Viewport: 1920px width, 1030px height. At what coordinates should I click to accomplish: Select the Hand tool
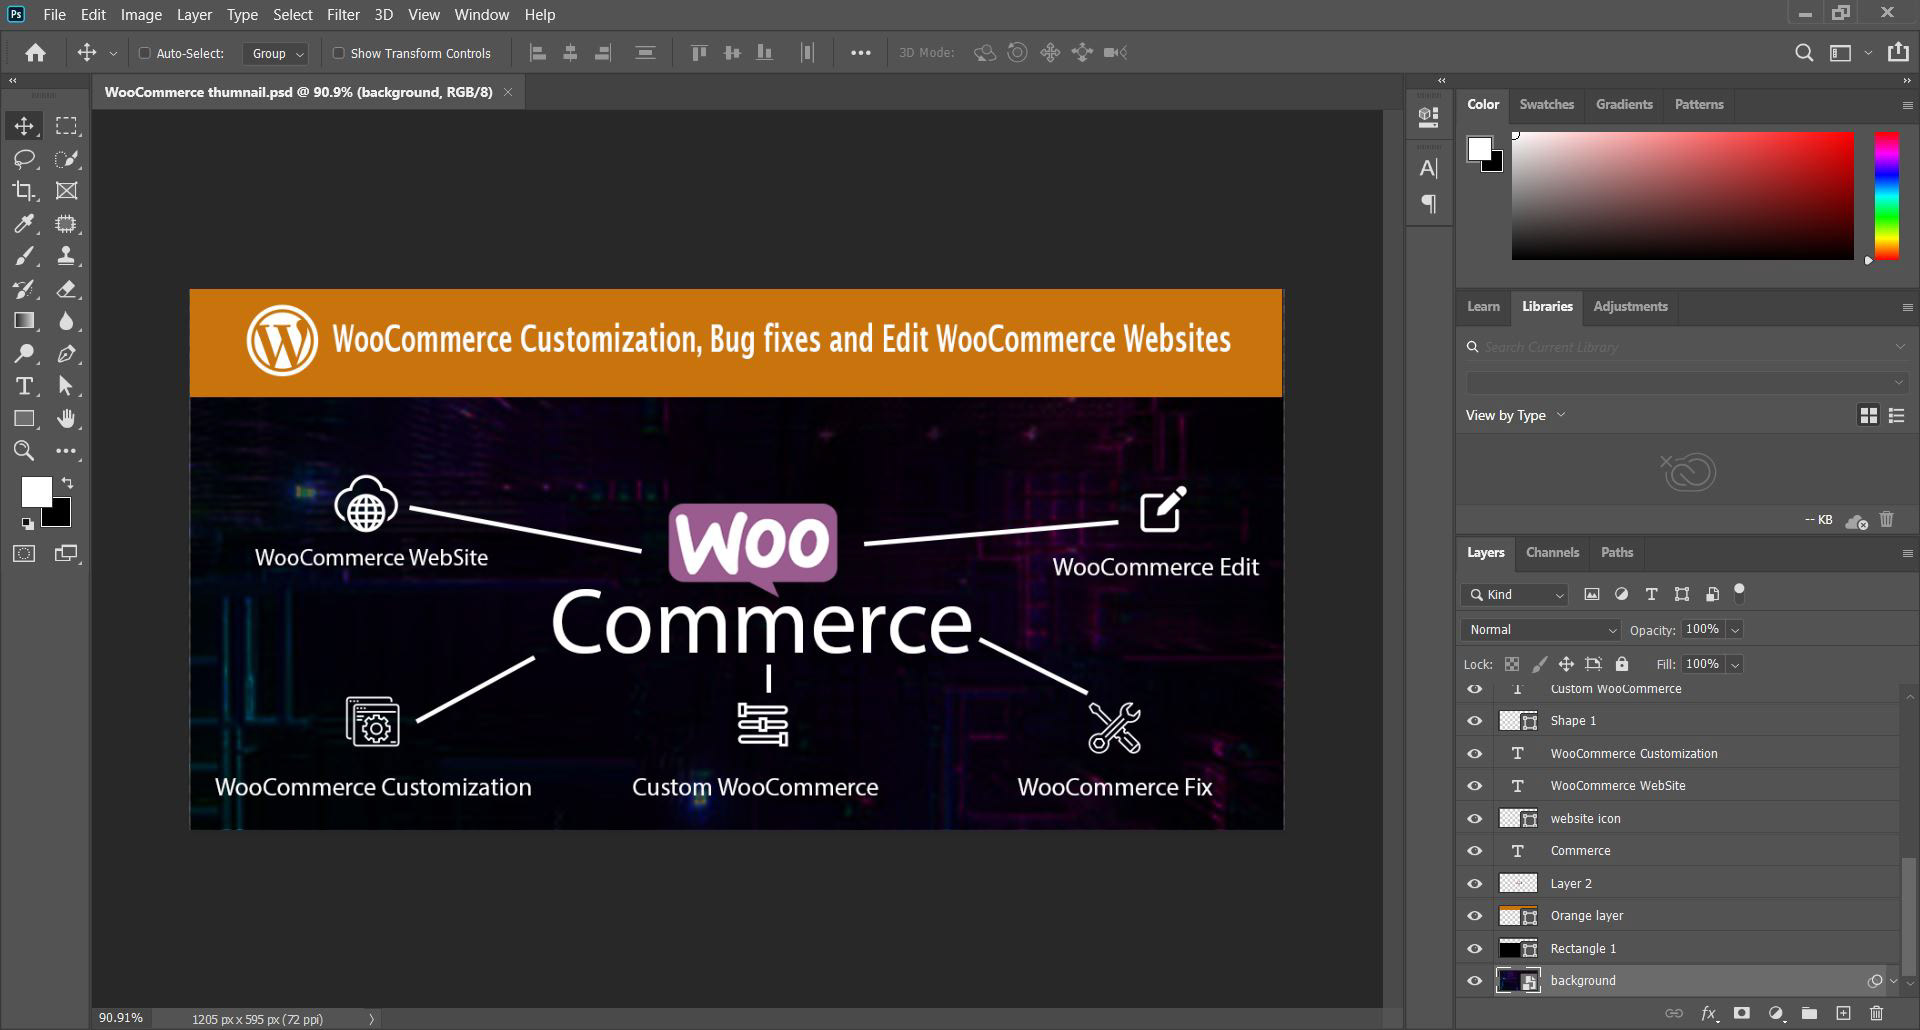pyautogui.click(x=66, y=419)
